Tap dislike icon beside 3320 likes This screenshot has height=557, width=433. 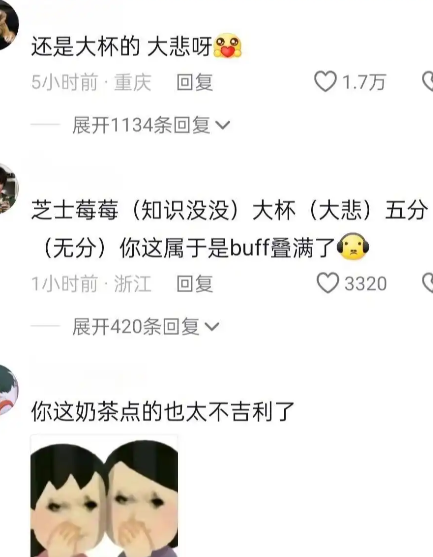[x=428, y=283]
